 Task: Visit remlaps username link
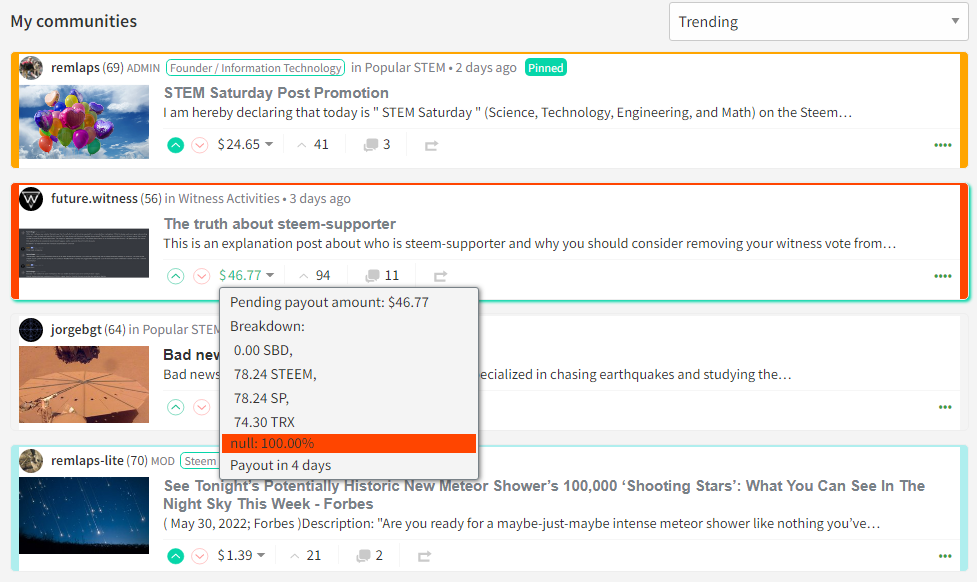(x=75, y=67)
